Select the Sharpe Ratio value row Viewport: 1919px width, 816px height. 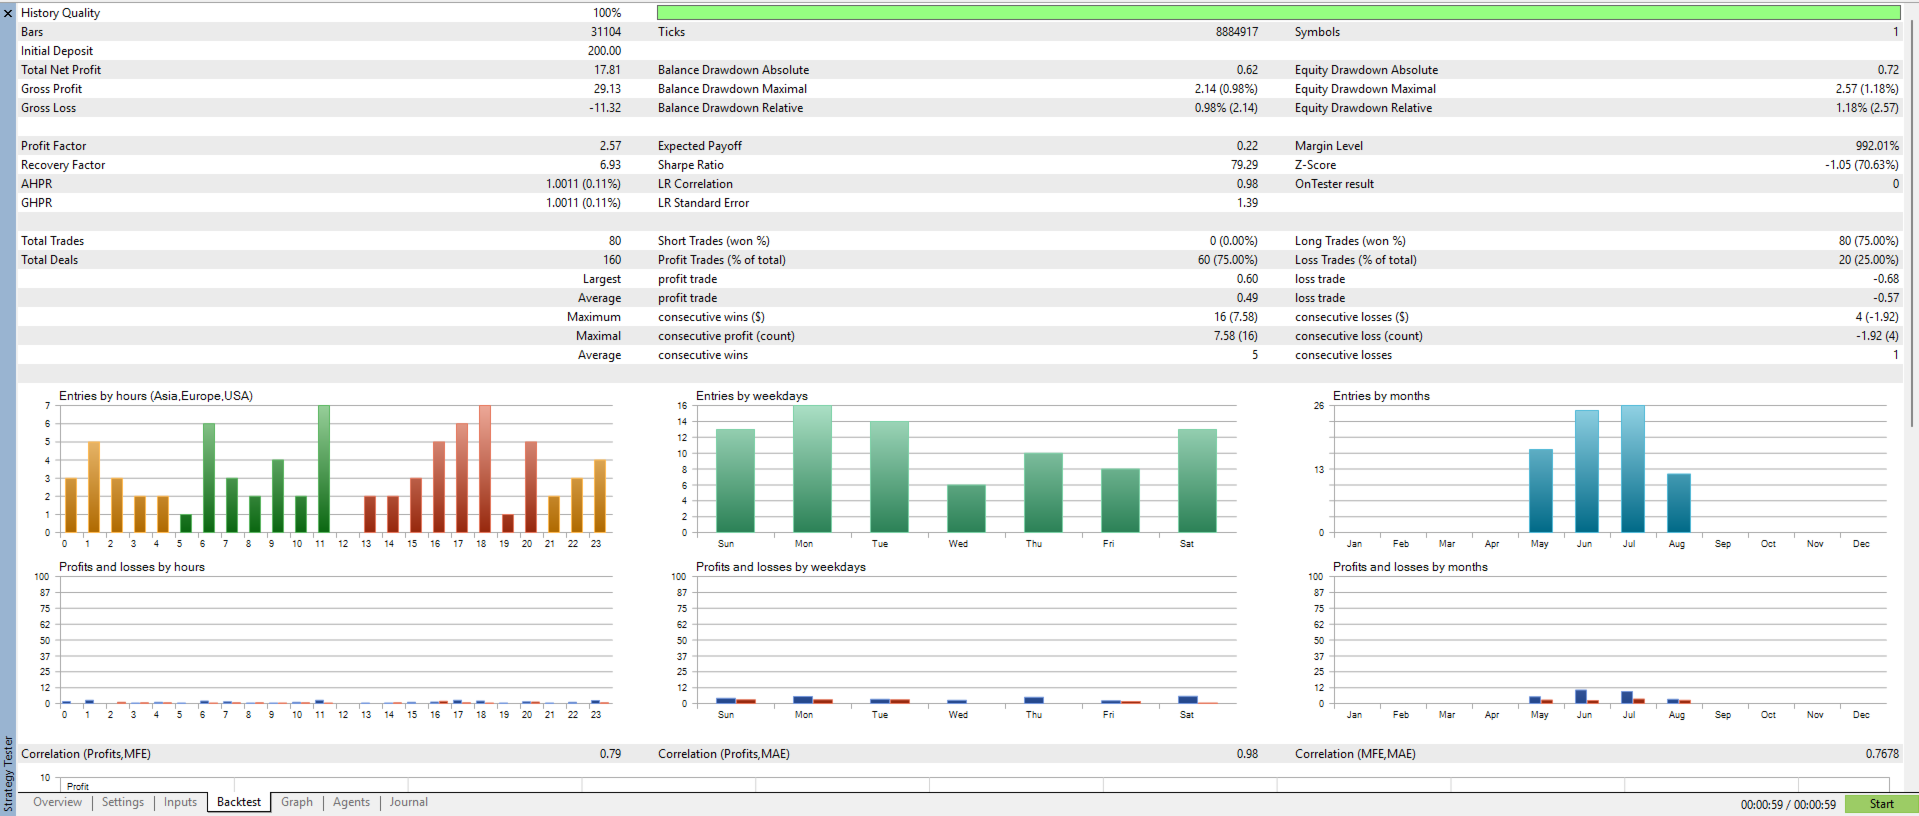point(958,165)
